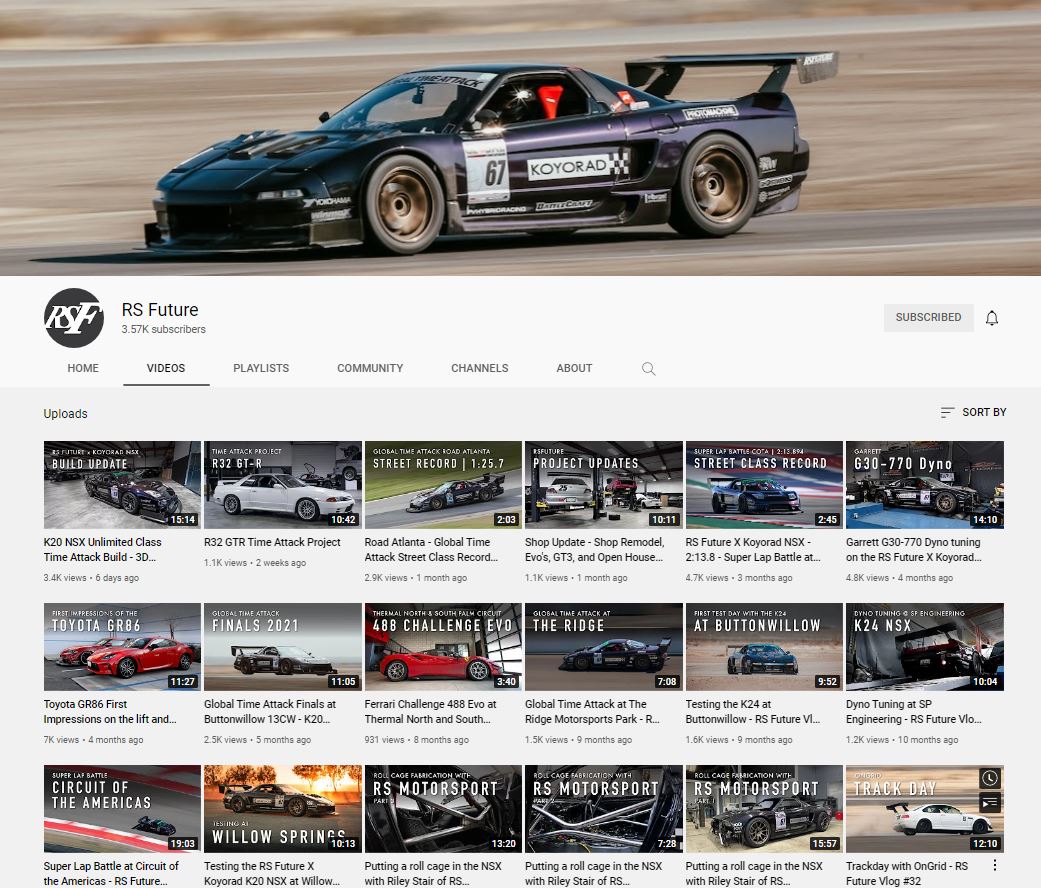This screenshot has height=888, width=1041.
Task: Click '1.1K views • 2 weeks ago' metadata
Action: click(x=255, y=563)
